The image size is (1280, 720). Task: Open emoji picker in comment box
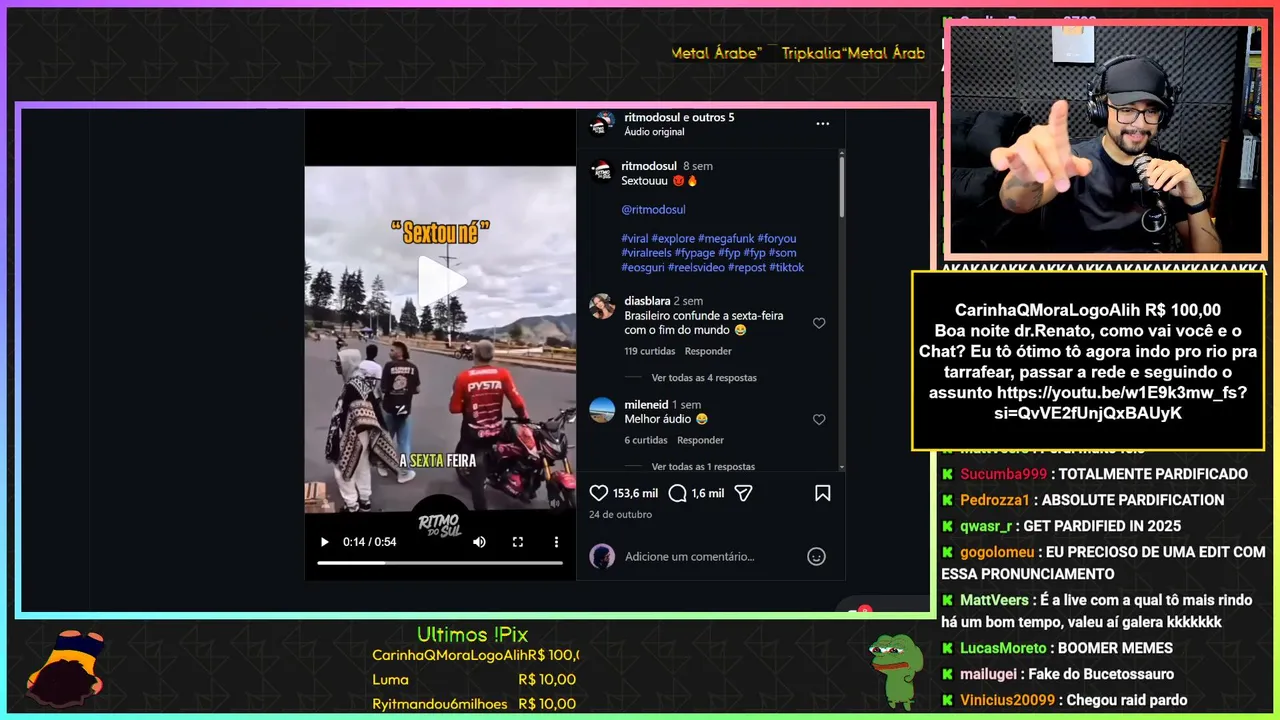(816, 557)
